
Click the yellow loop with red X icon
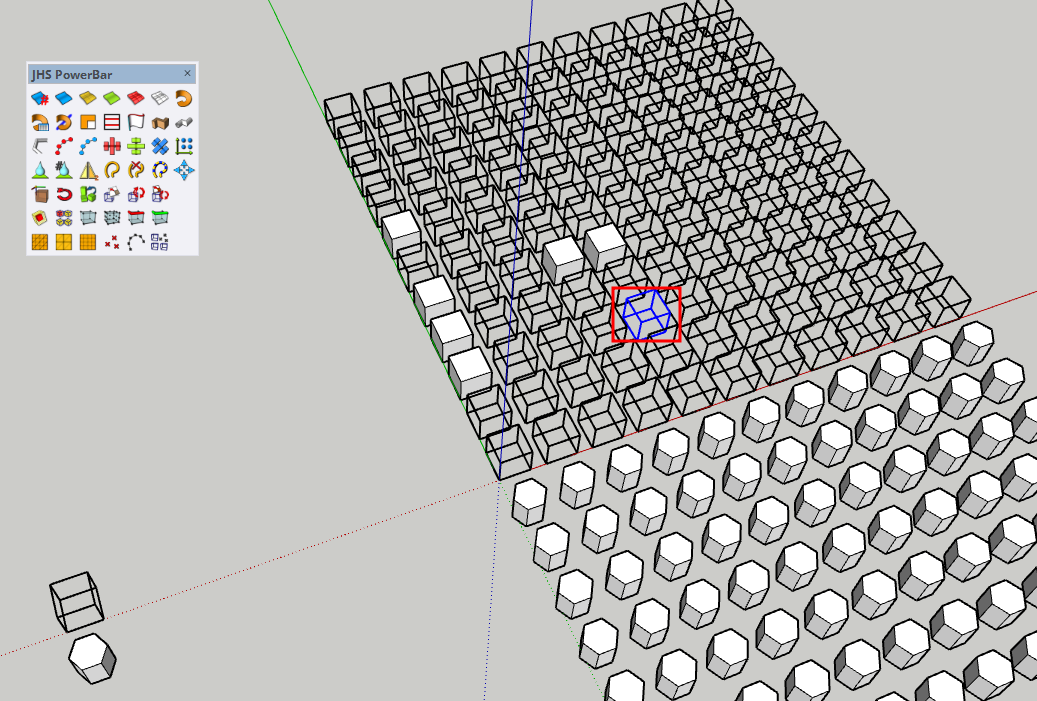(x=136, y=170)
